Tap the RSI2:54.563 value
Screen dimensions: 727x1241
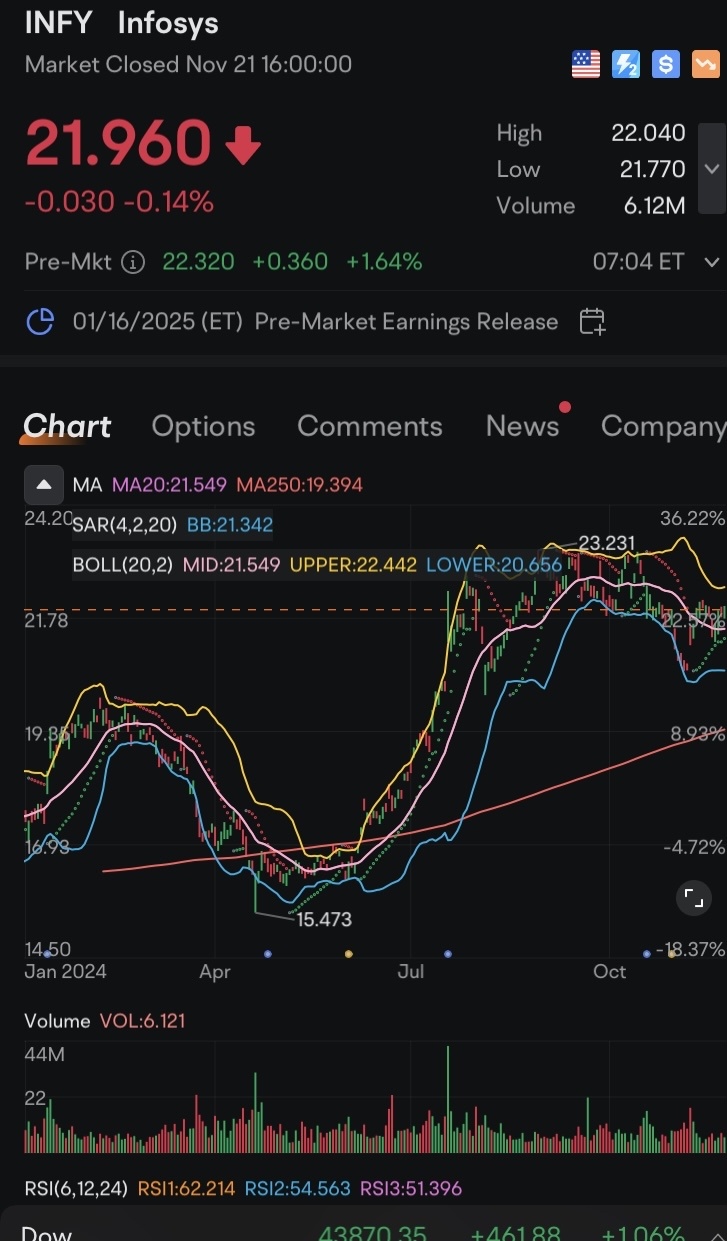tap(299, 1189)
